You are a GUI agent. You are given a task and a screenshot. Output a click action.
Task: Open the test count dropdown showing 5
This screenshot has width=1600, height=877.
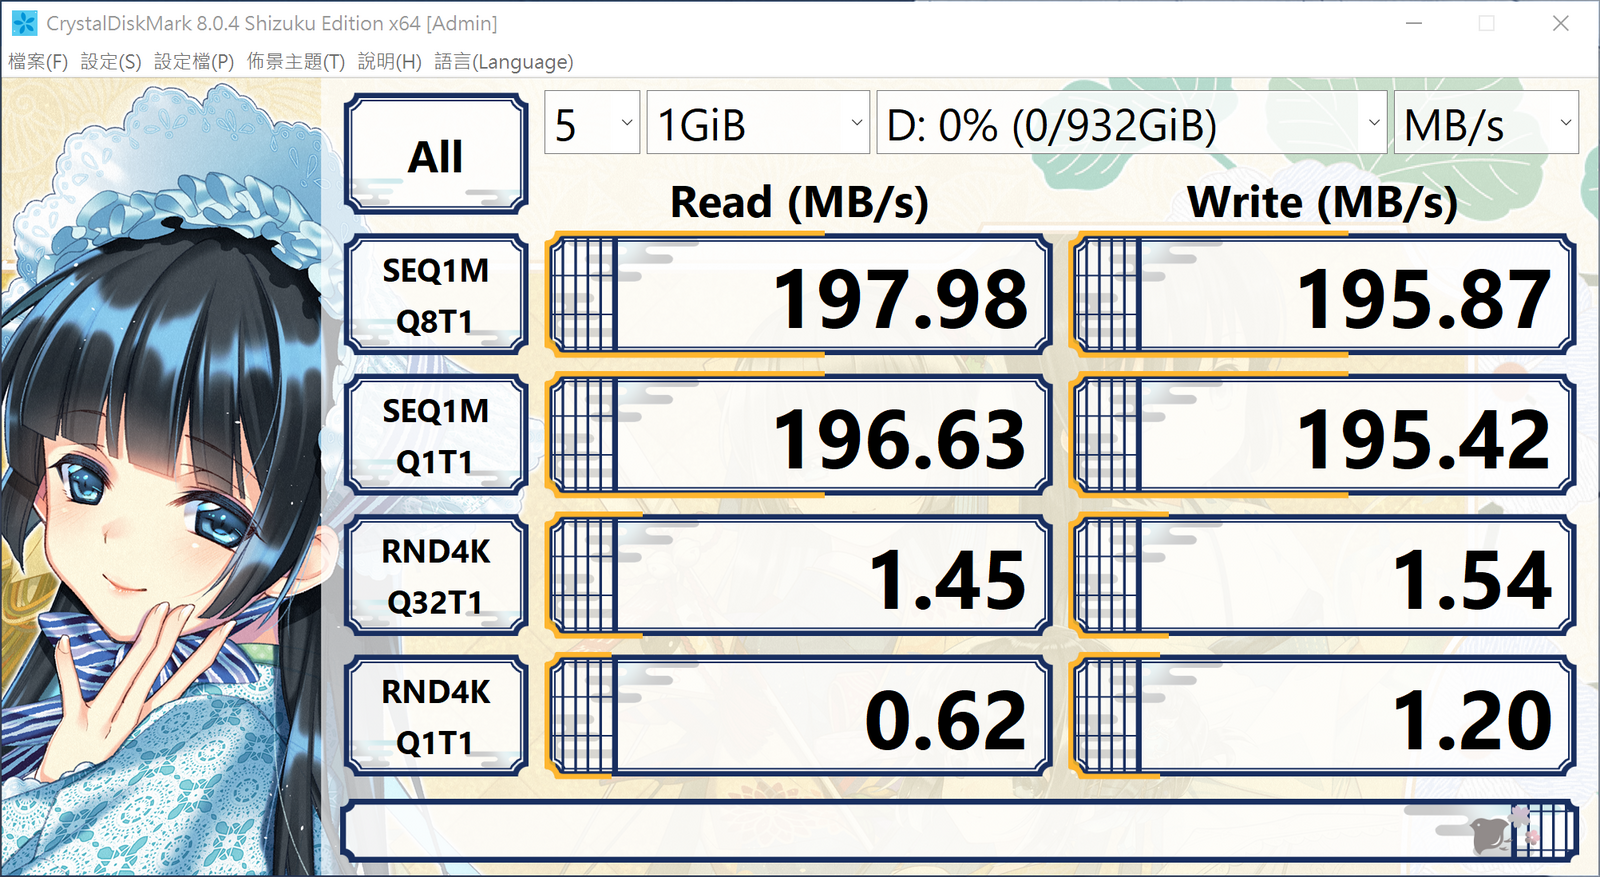(x=592, y=124)
